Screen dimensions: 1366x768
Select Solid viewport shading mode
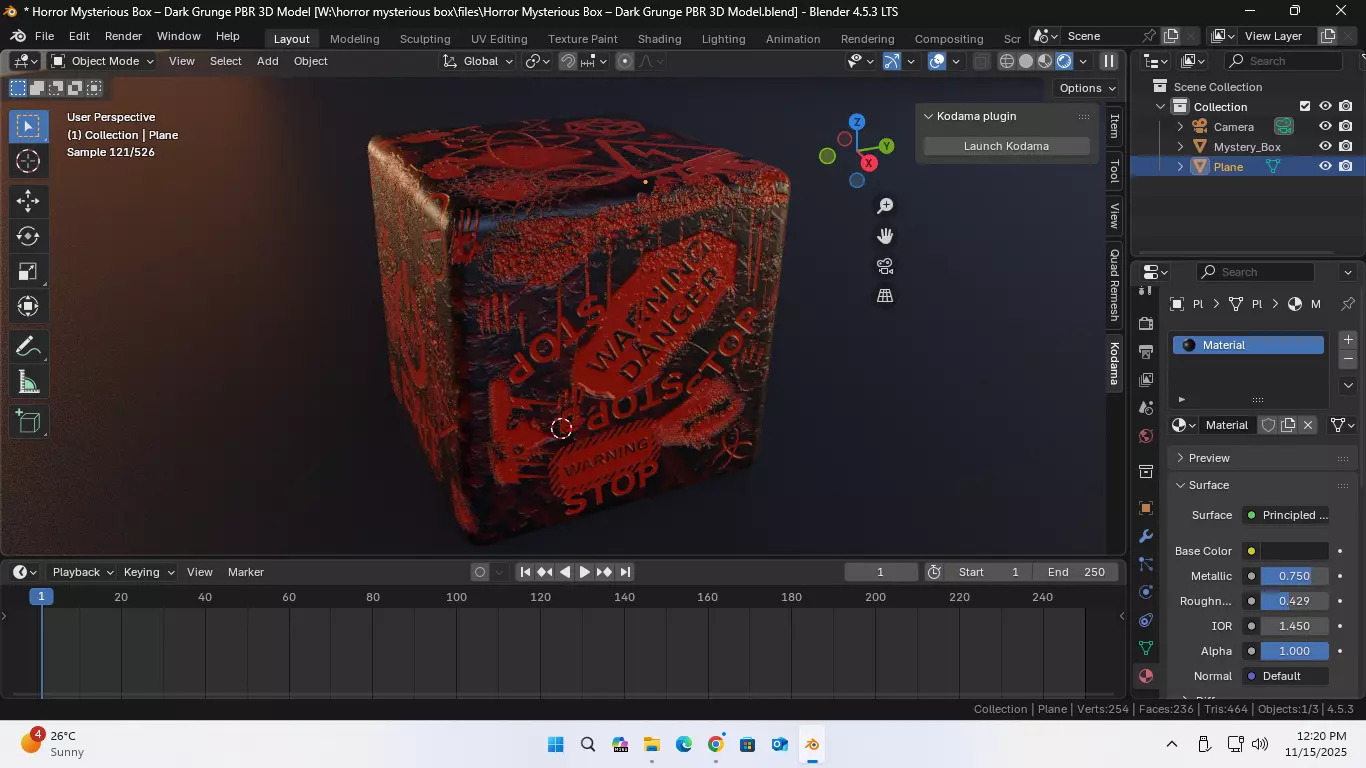tap(1026, 61)
